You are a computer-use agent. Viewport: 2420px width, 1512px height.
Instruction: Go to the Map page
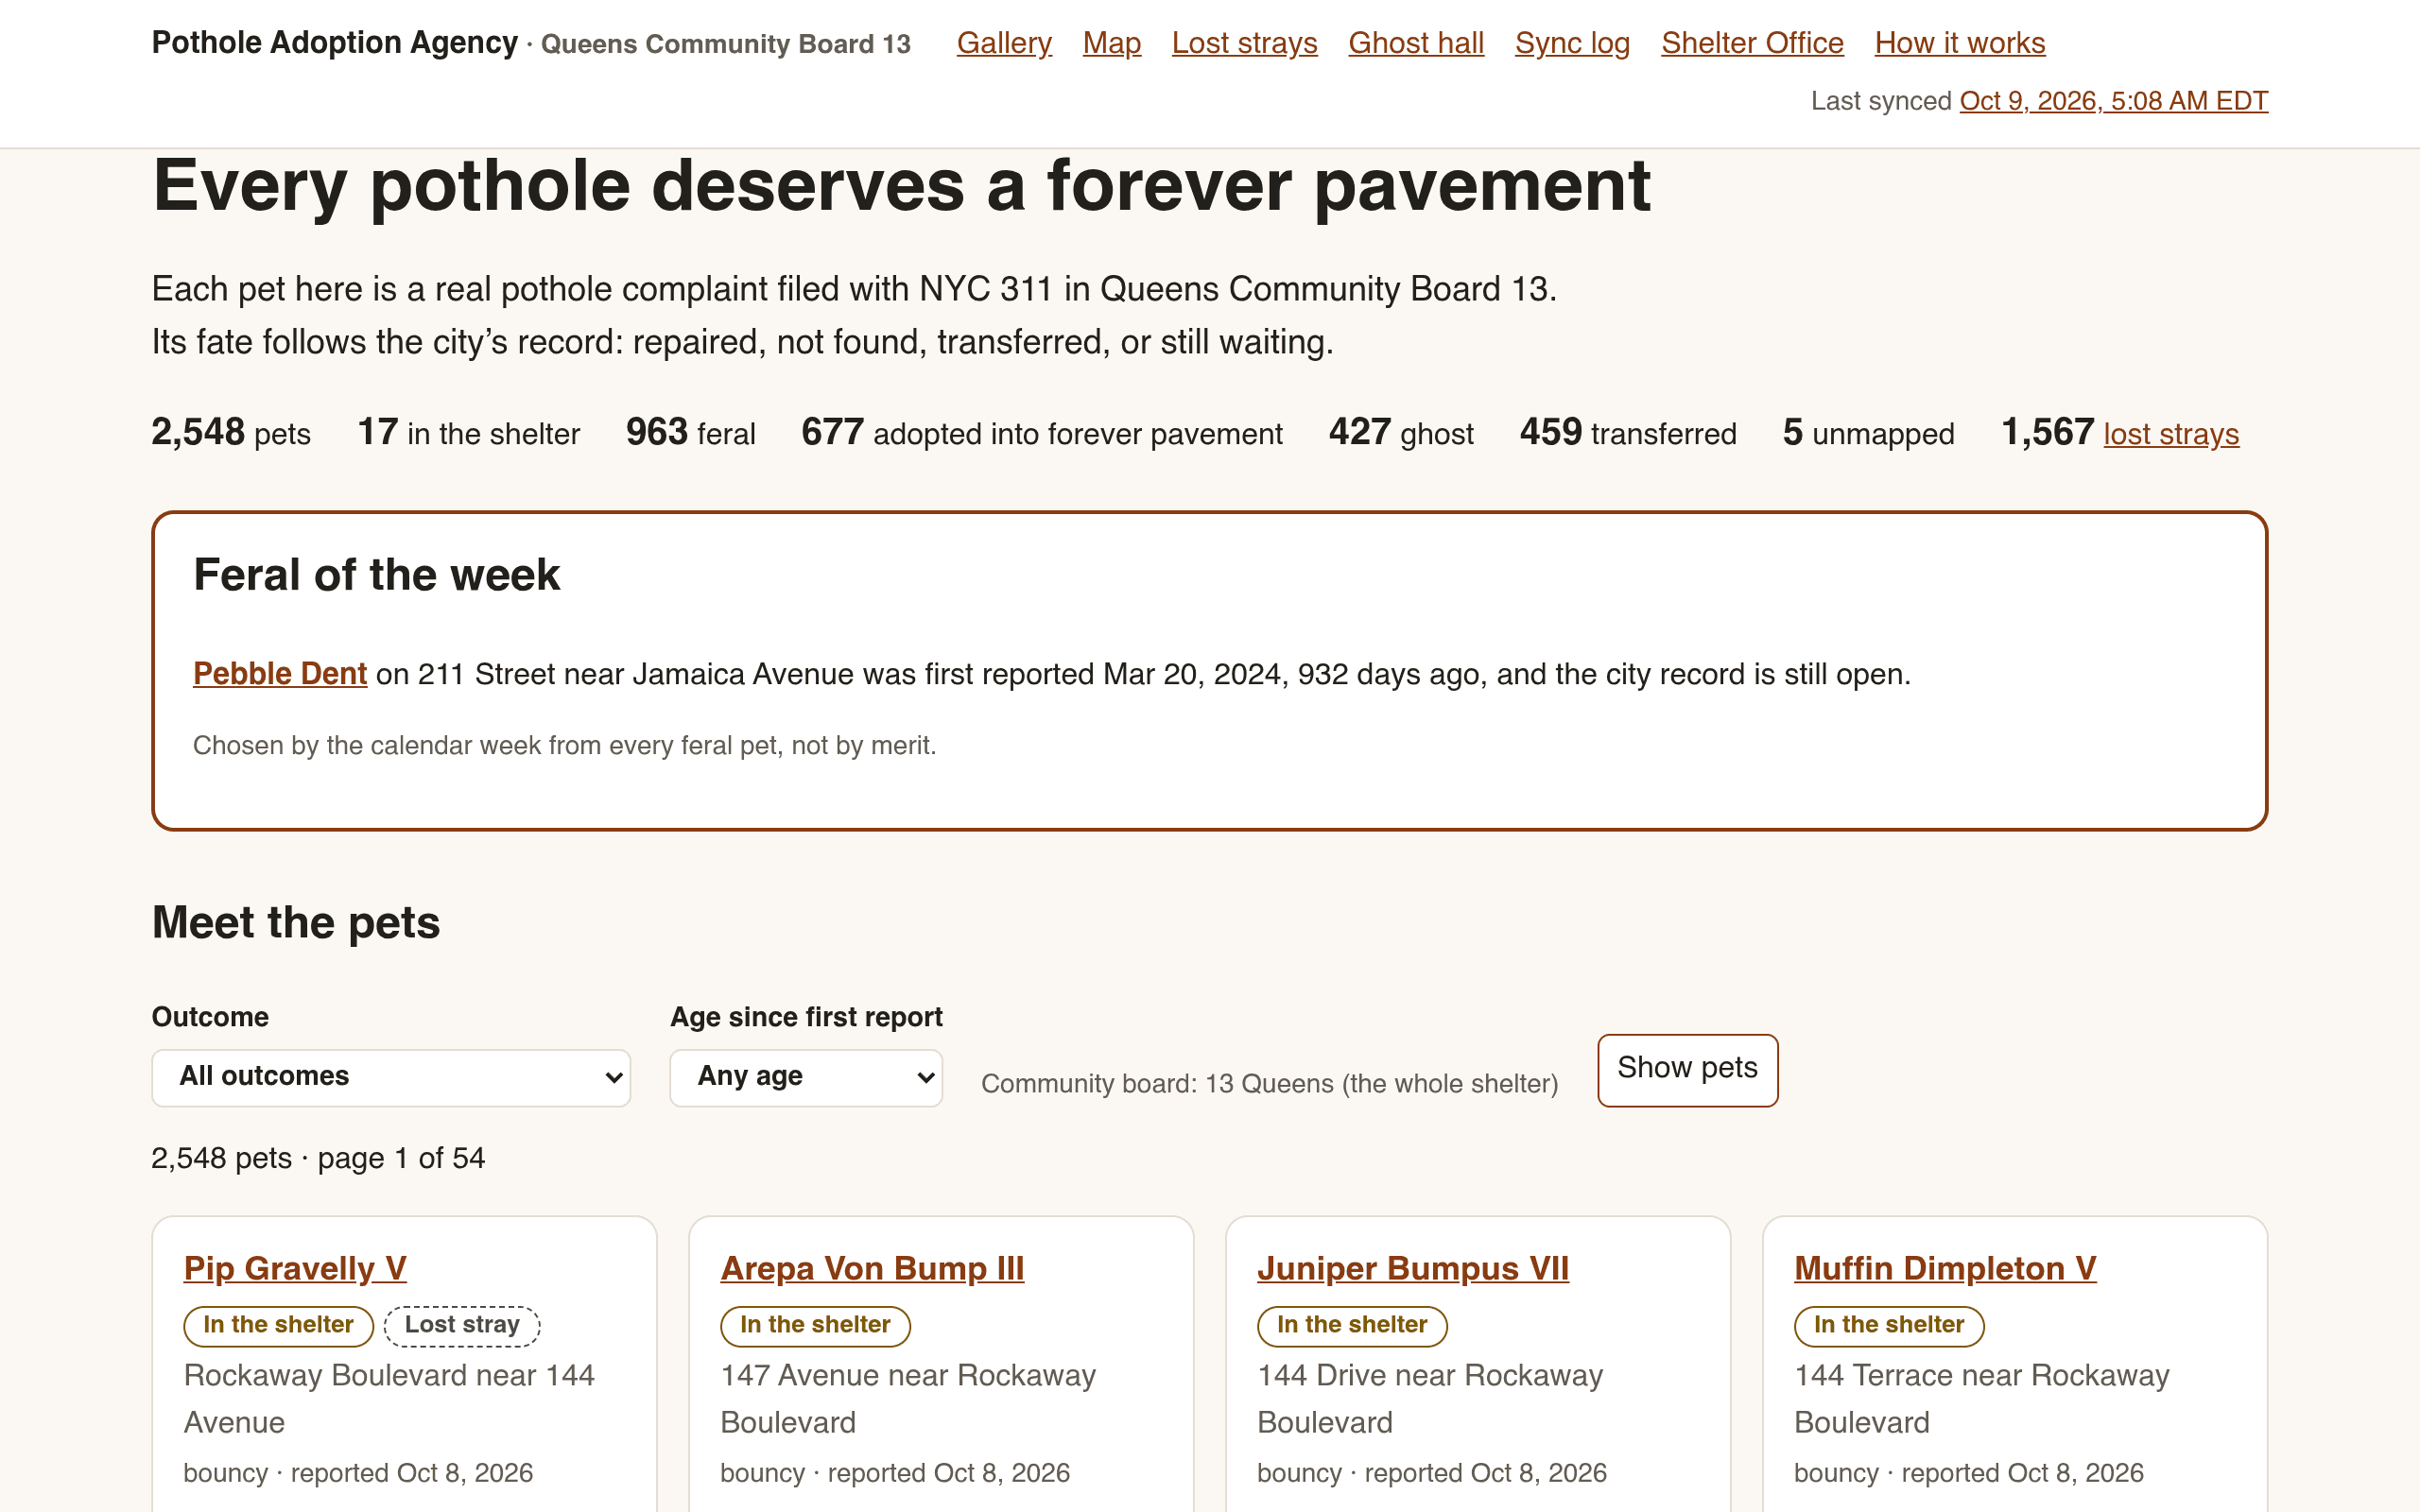click(x=1111, y=43)
